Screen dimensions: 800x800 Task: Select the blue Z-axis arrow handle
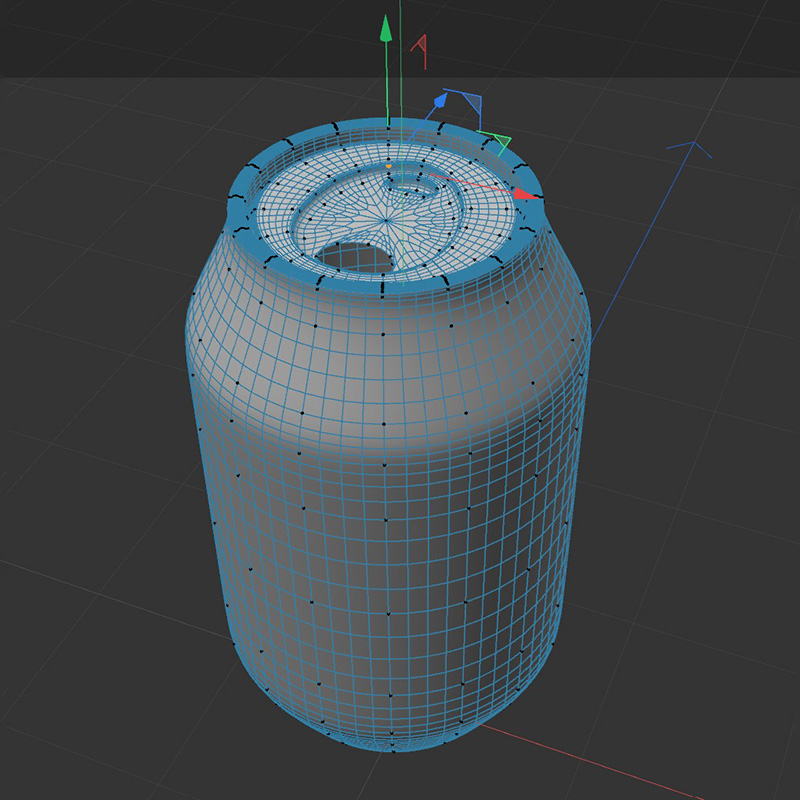point(442,100)
